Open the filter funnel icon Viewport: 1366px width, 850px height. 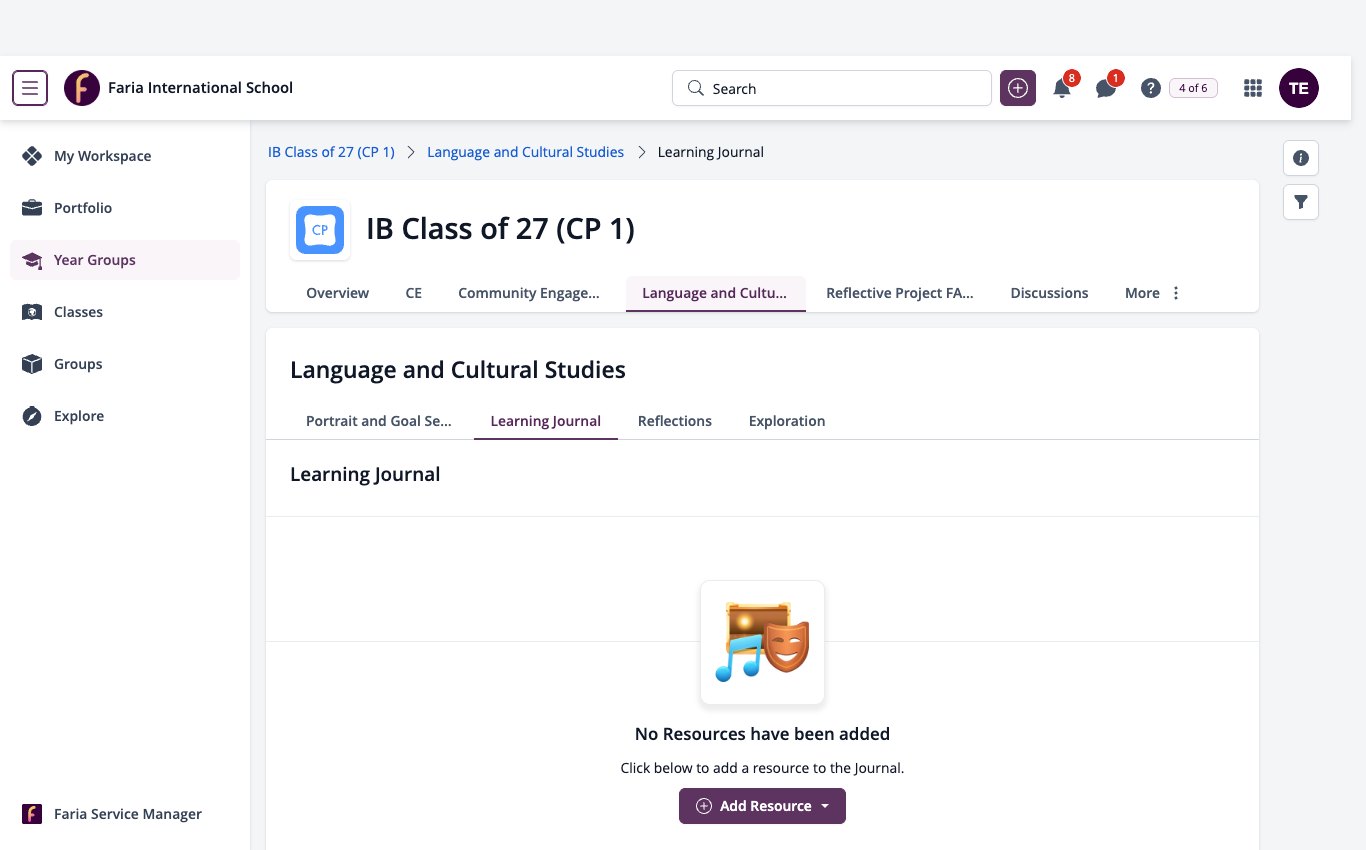(1301, 202)
